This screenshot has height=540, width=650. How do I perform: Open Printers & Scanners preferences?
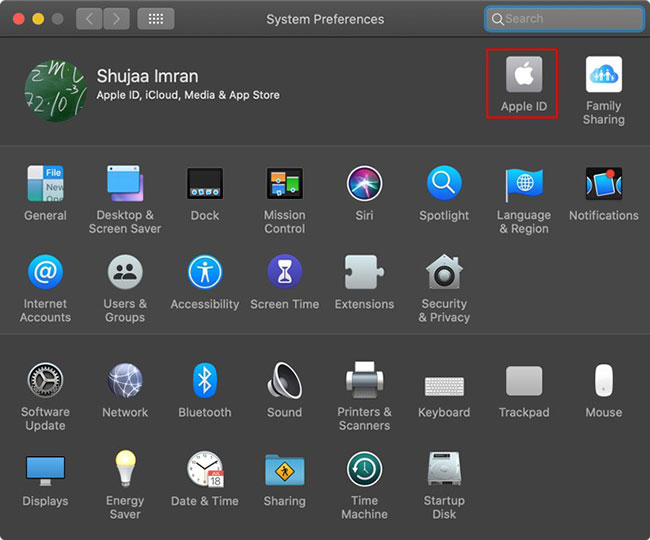(364, 381)
